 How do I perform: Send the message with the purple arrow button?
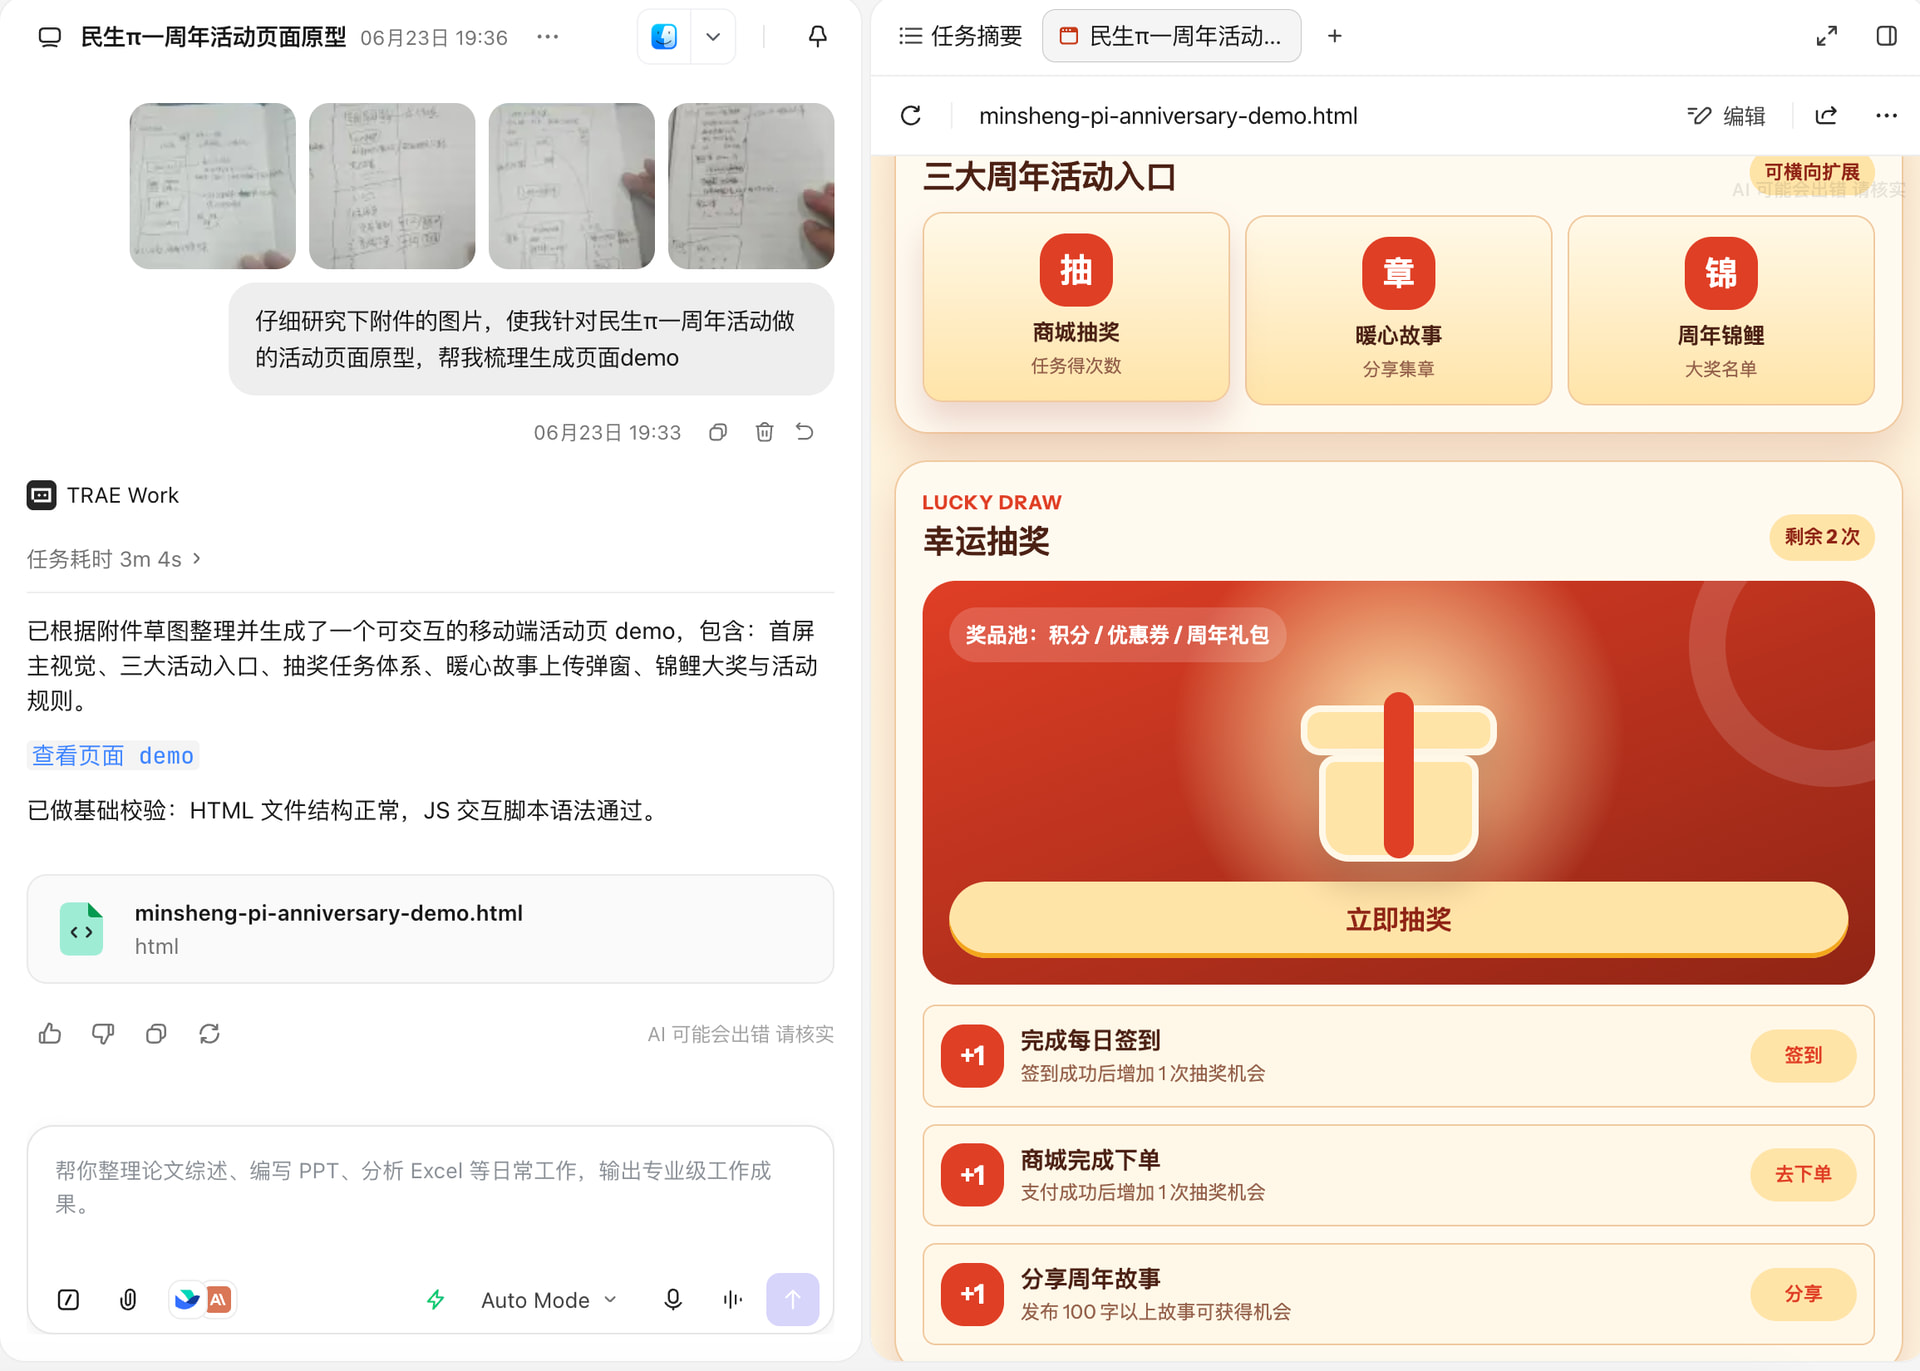793,1299
